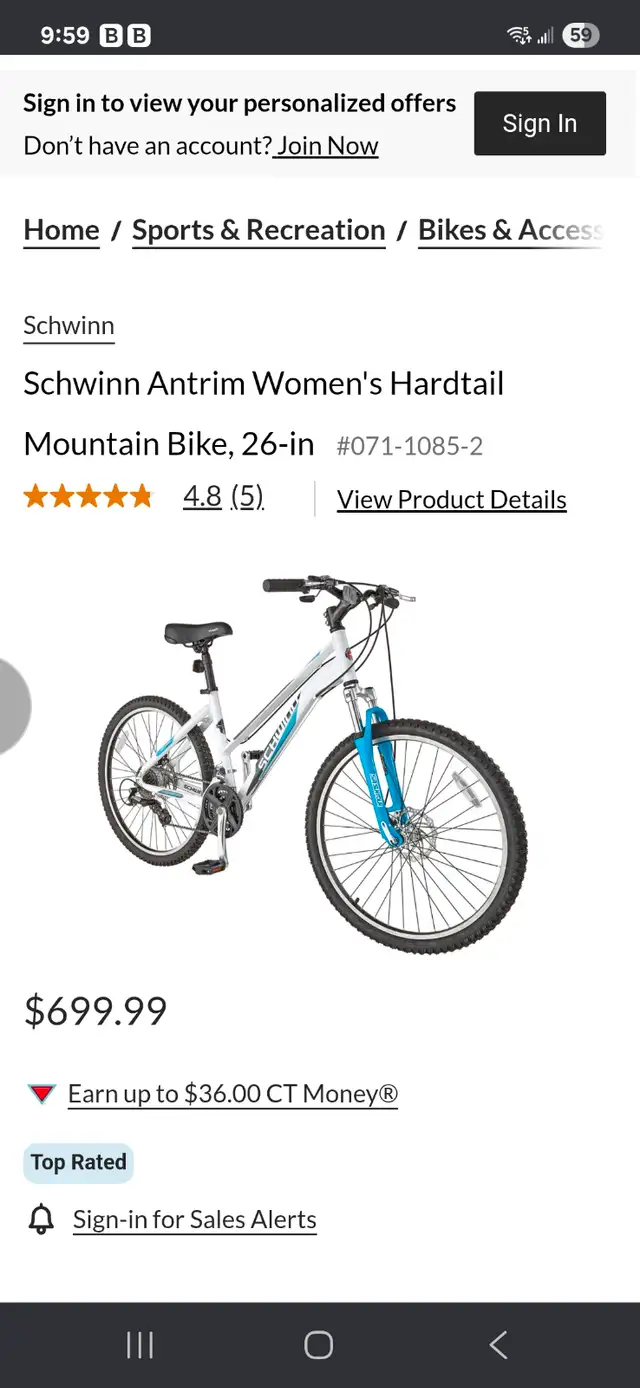Open the 4.8 rating reviews link

[x=223, y=496]
